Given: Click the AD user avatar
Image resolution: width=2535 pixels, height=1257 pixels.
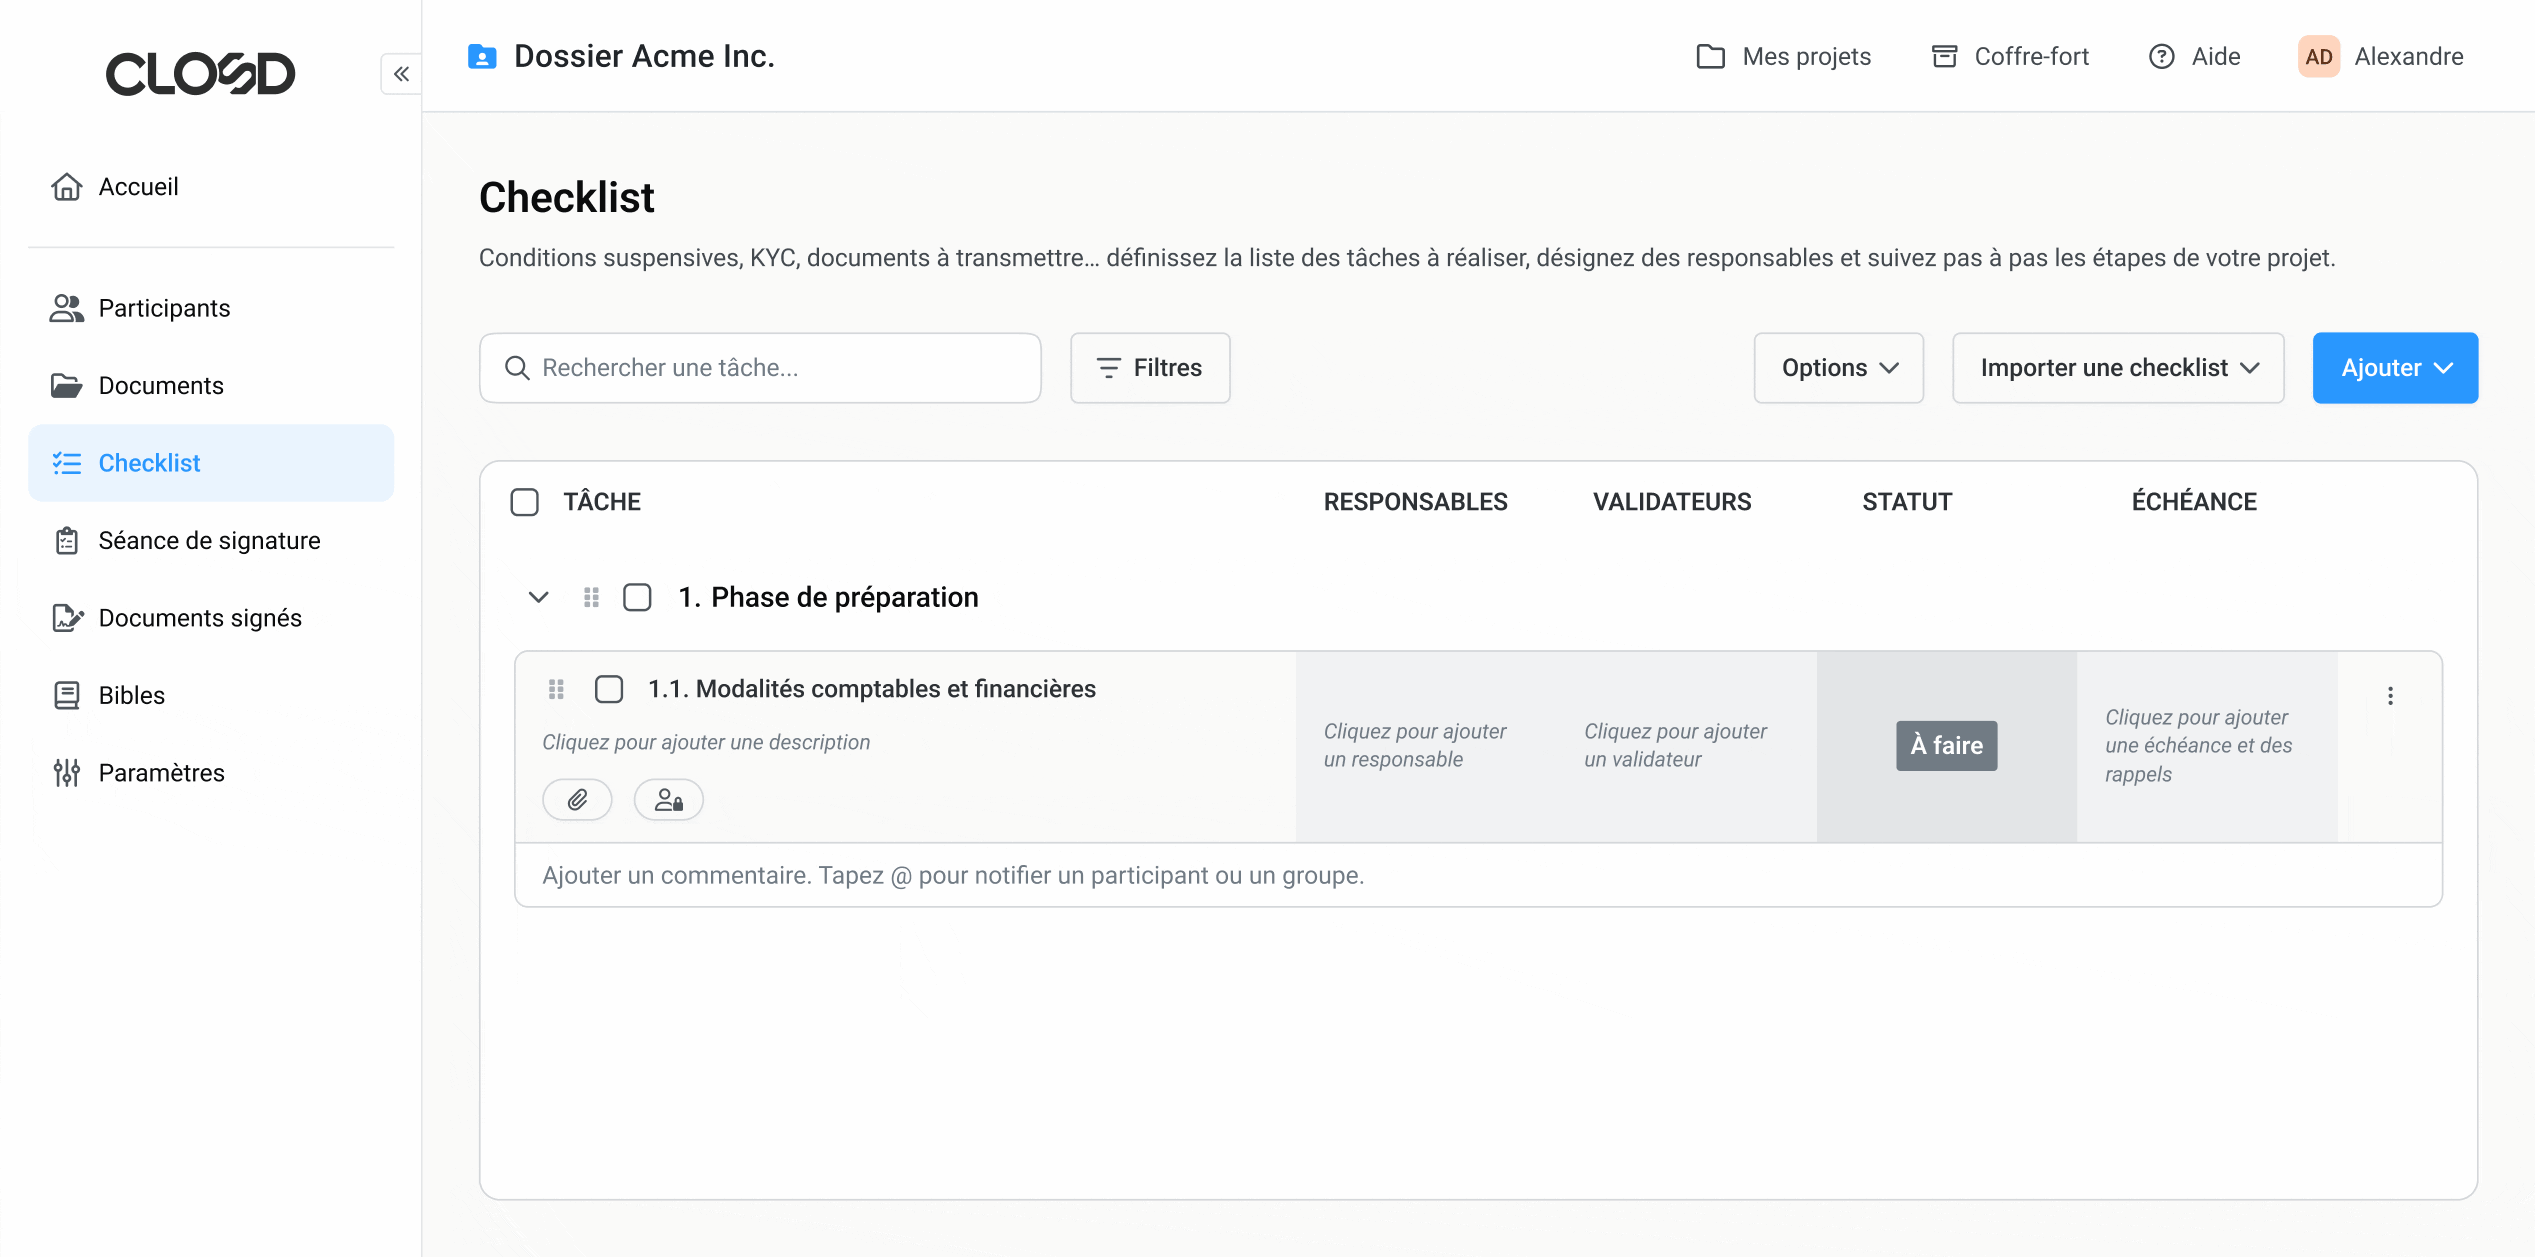Looking at the screenshot, I should [2318, 57].
